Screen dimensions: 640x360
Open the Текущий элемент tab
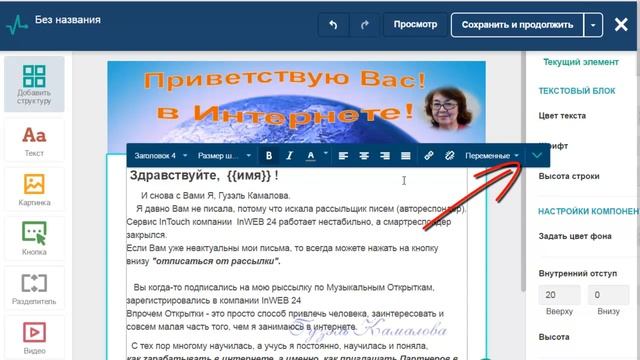coord(581,62)
